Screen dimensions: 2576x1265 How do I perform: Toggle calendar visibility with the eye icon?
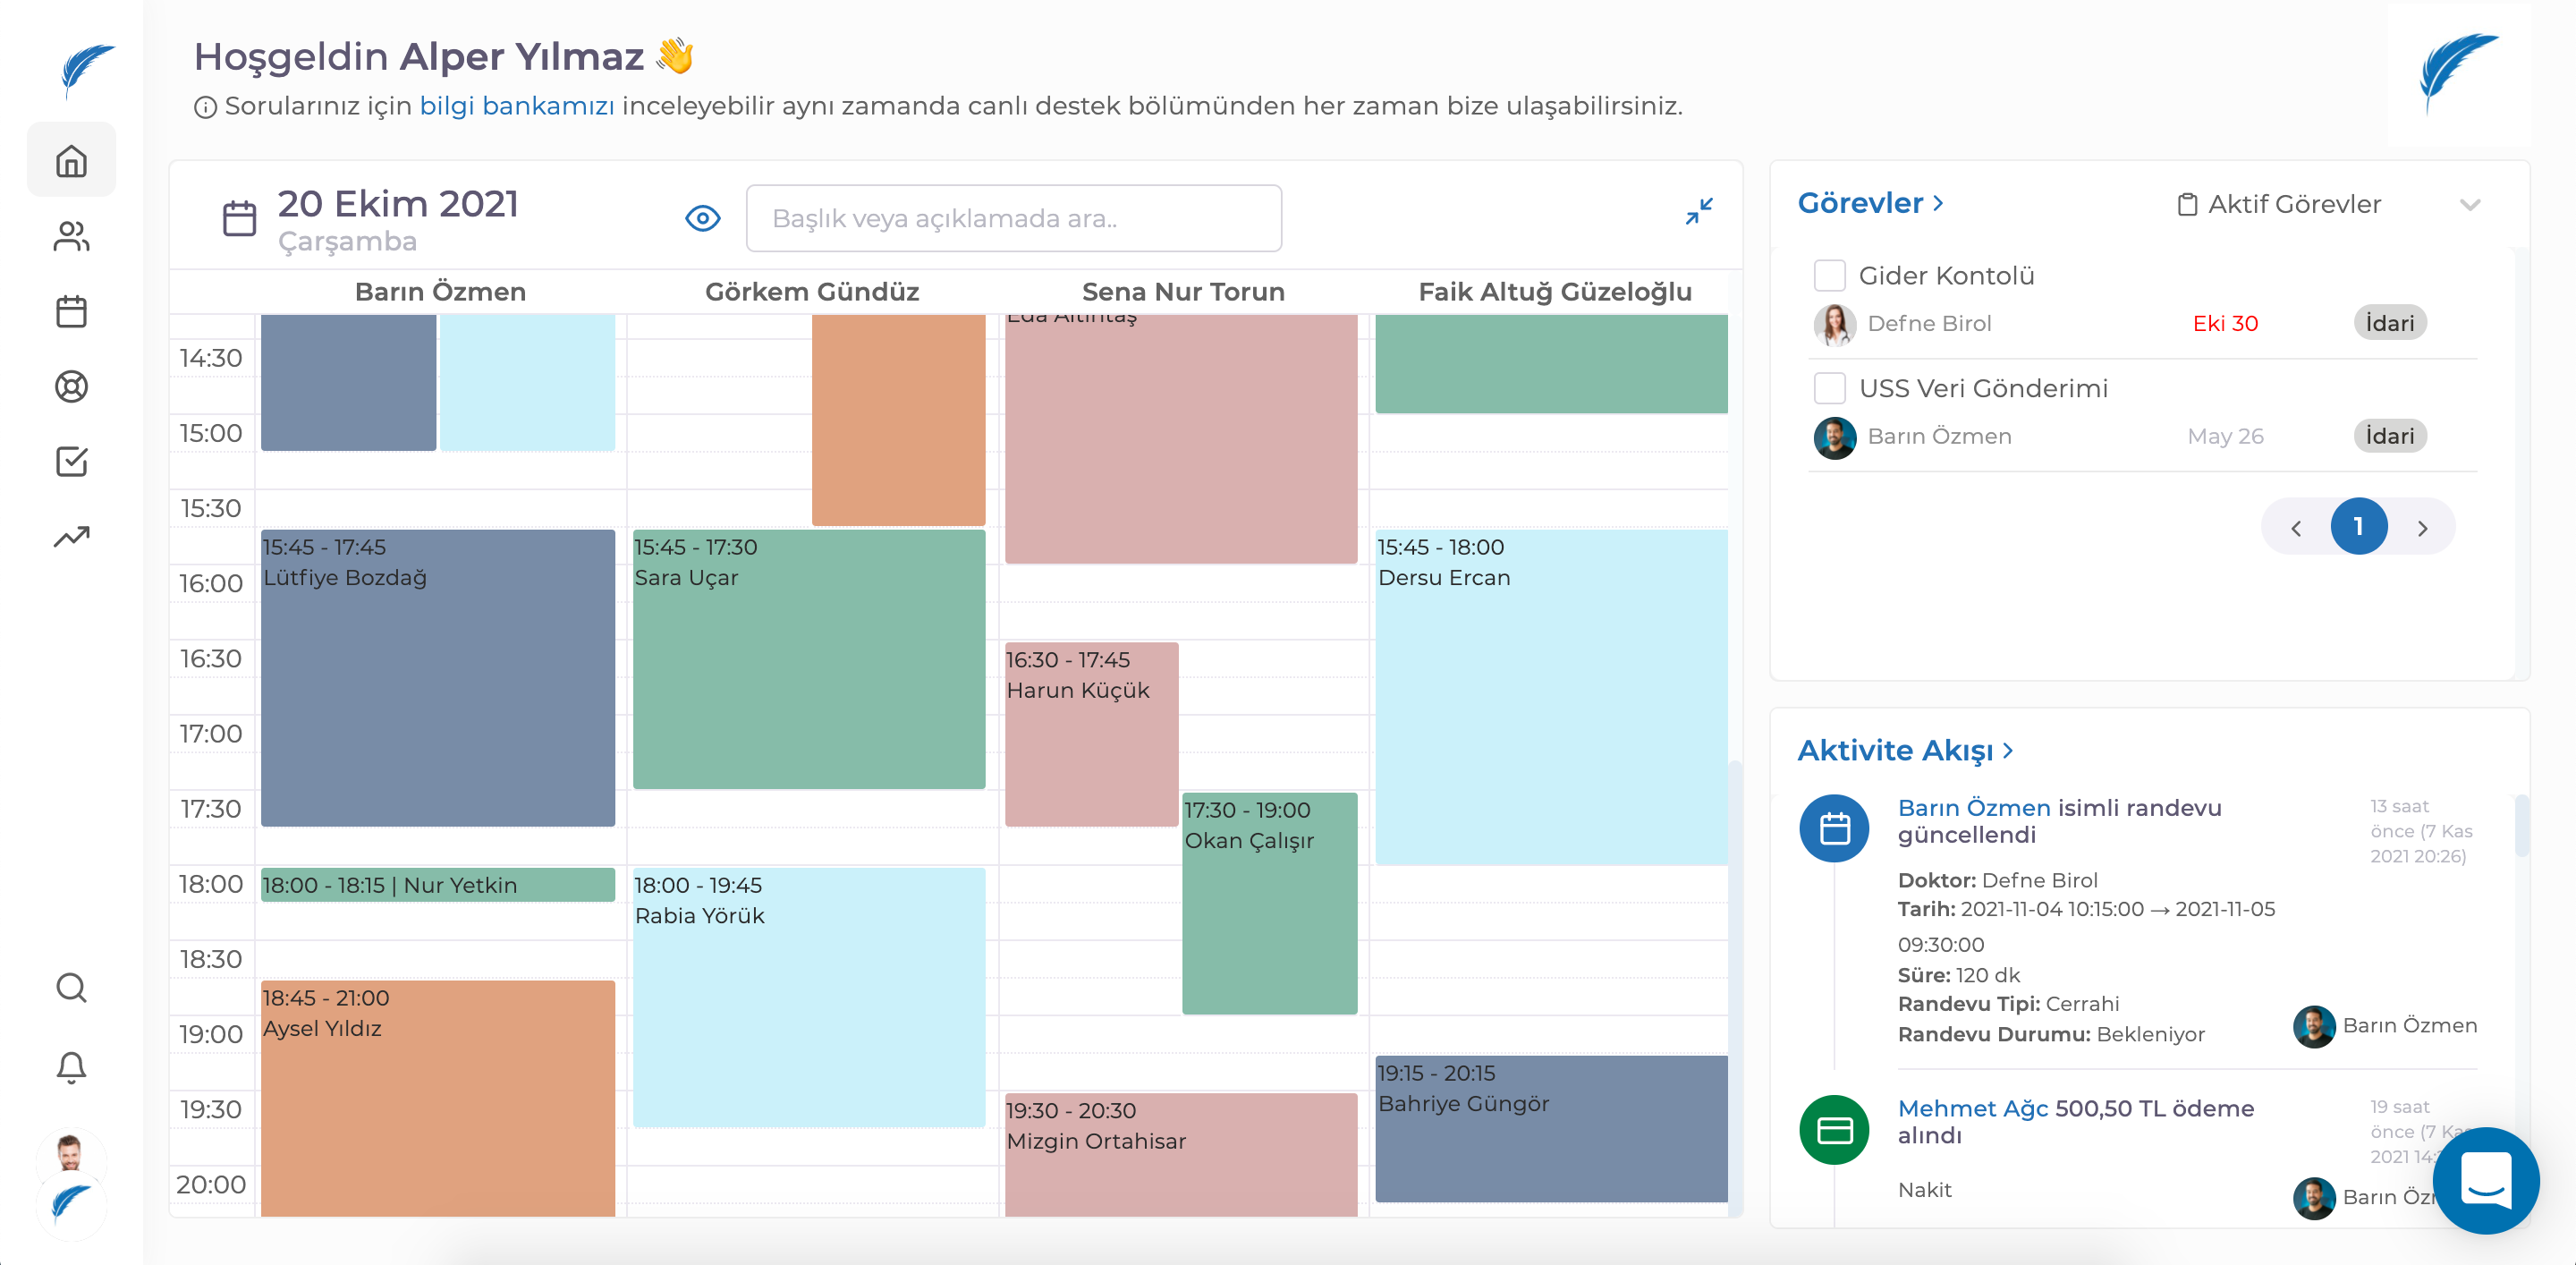coord(702,217)
